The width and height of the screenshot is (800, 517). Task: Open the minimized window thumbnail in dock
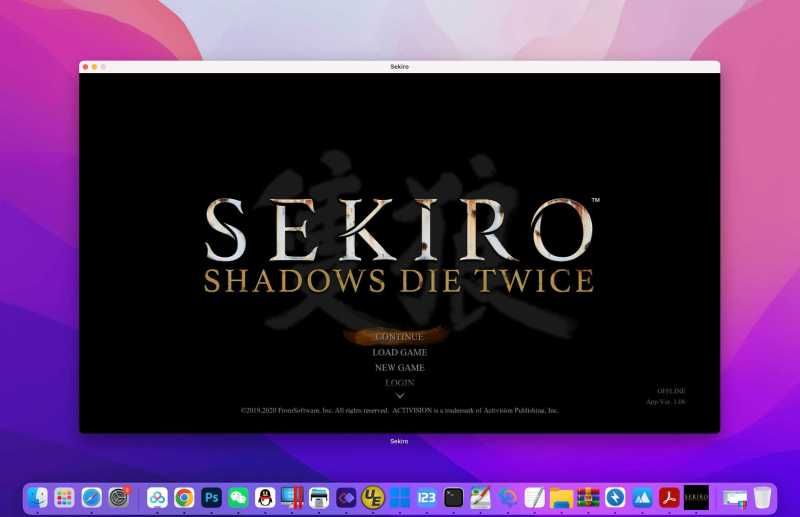735,498
